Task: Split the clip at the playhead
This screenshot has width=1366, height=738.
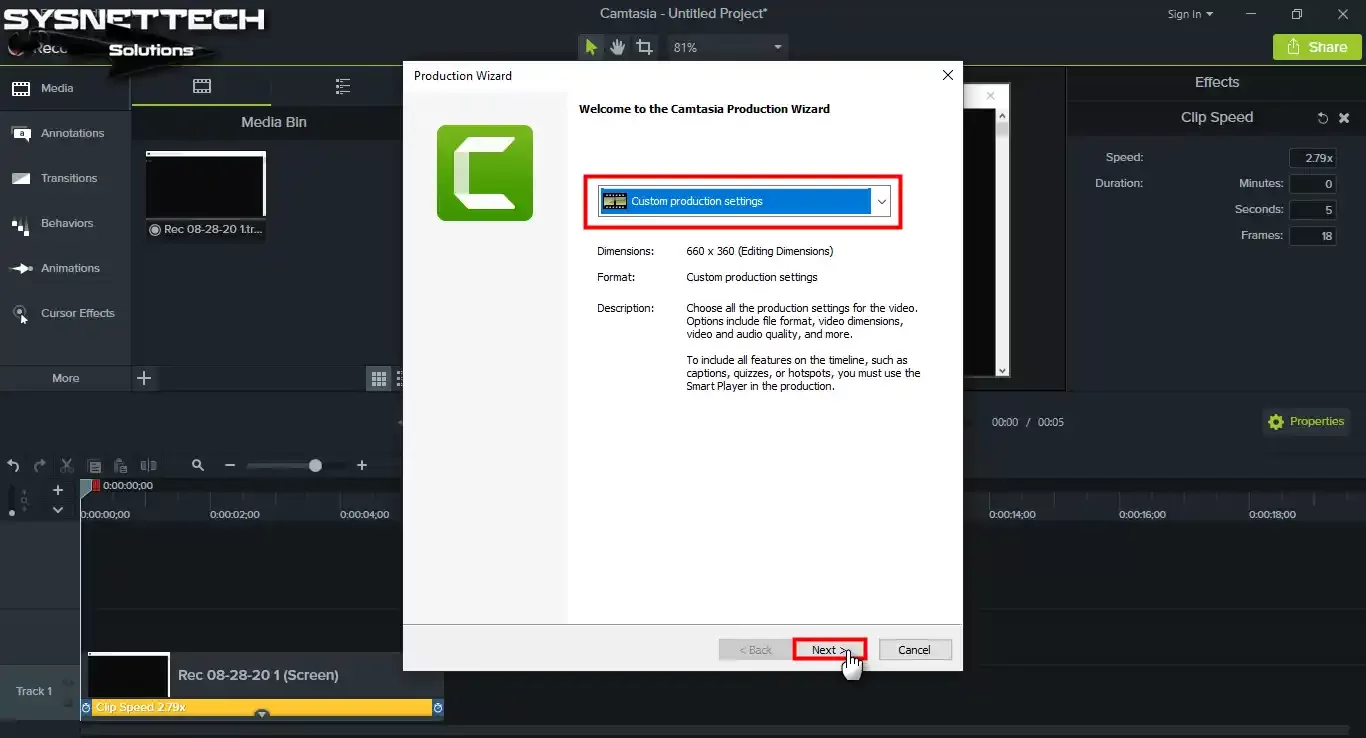Action: click(148, 465)
